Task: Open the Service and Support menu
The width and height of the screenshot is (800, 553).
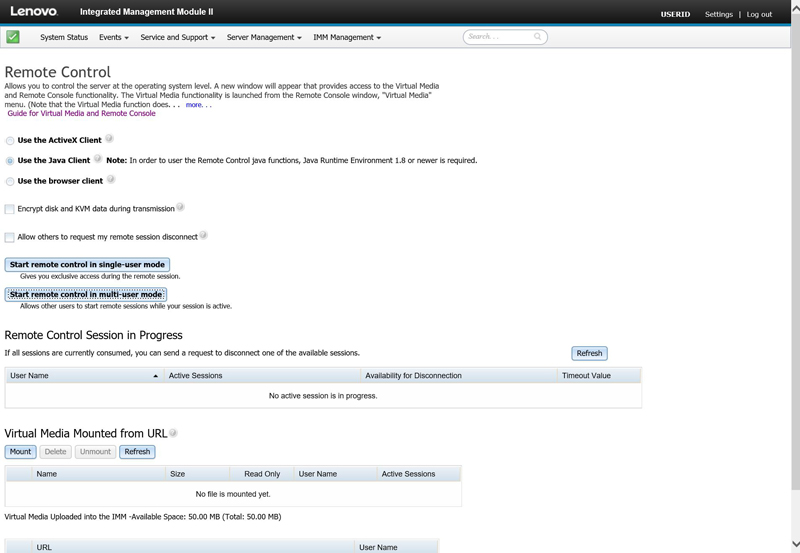Action: tap(178, 38)
